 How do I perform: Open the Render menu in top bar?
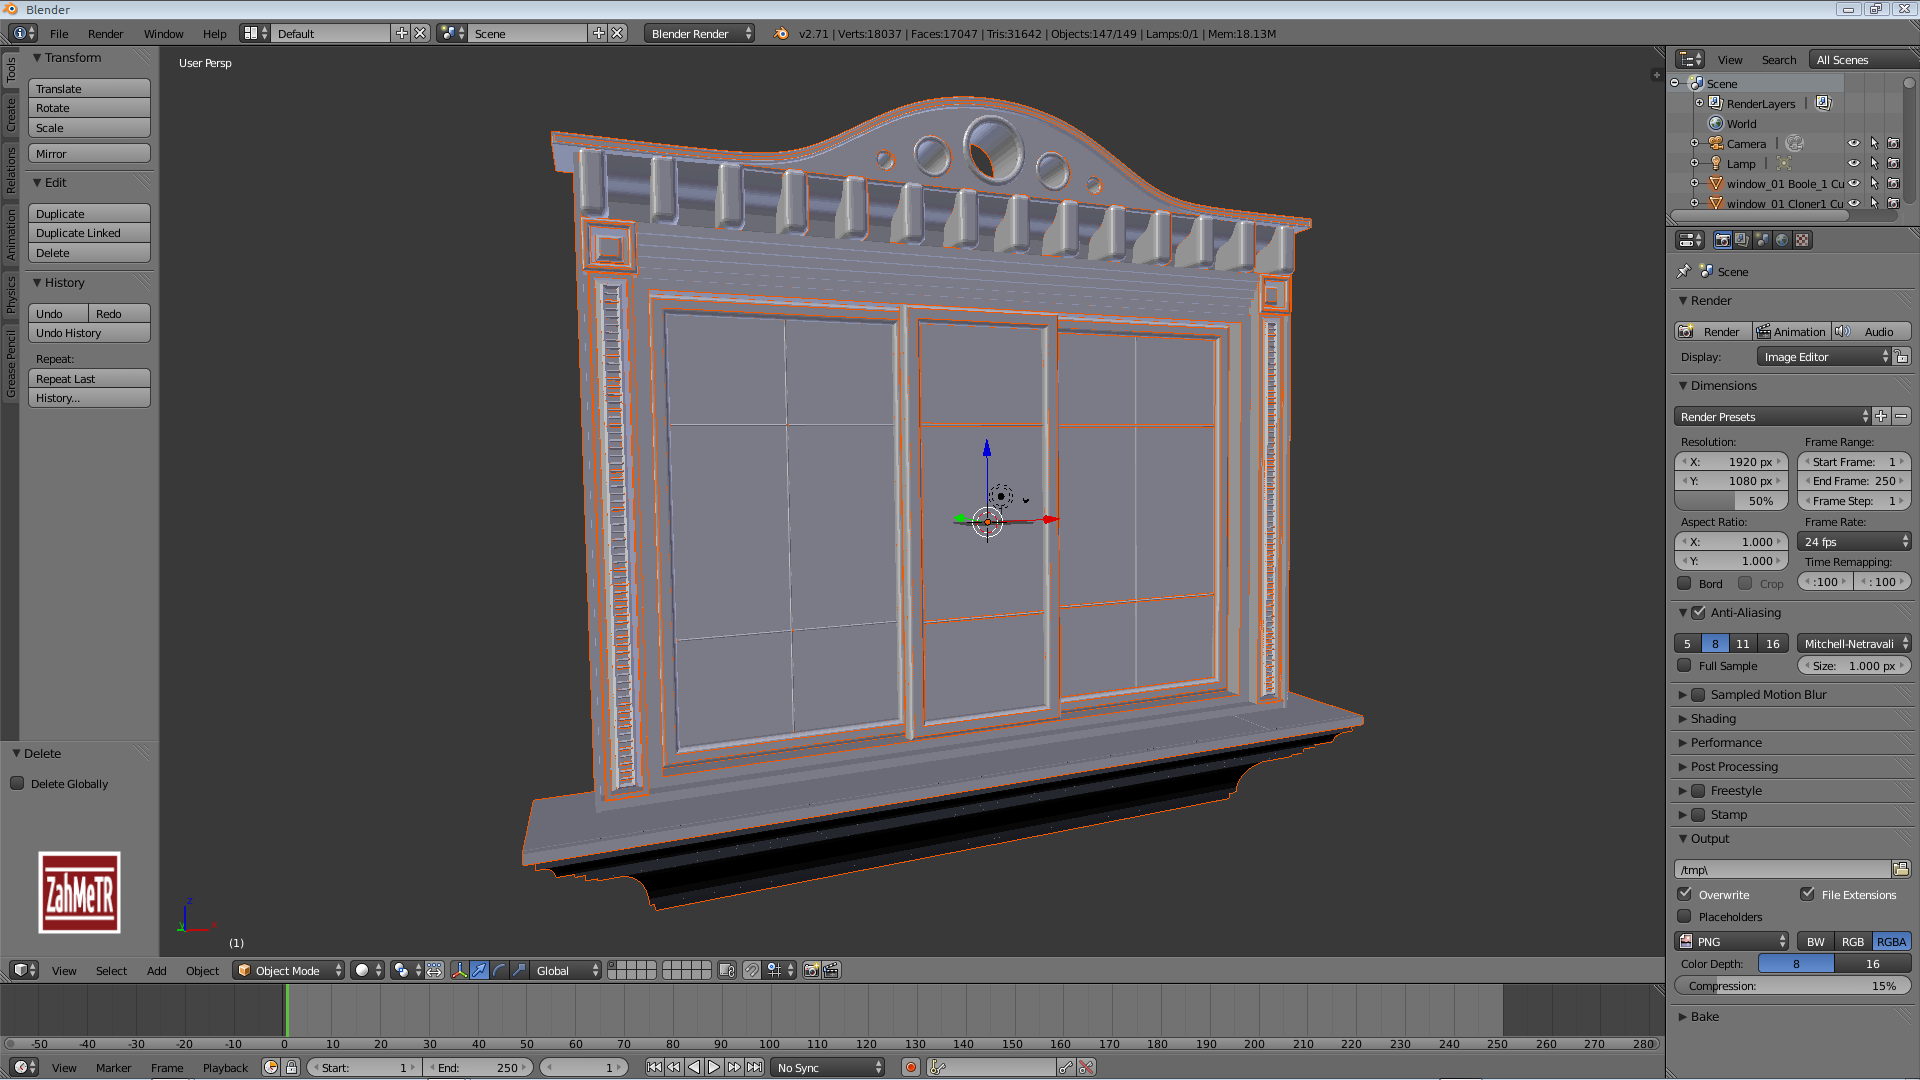click(105, 33)
